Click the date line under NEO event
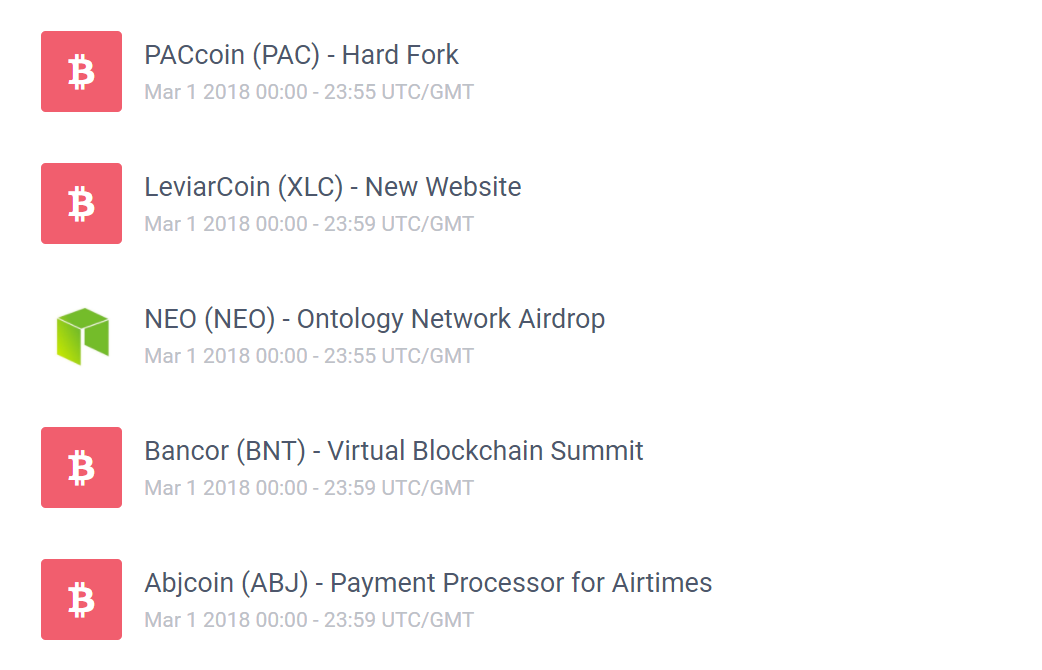Viewport: 1042px width, 670px height. [x=309, y=357]
